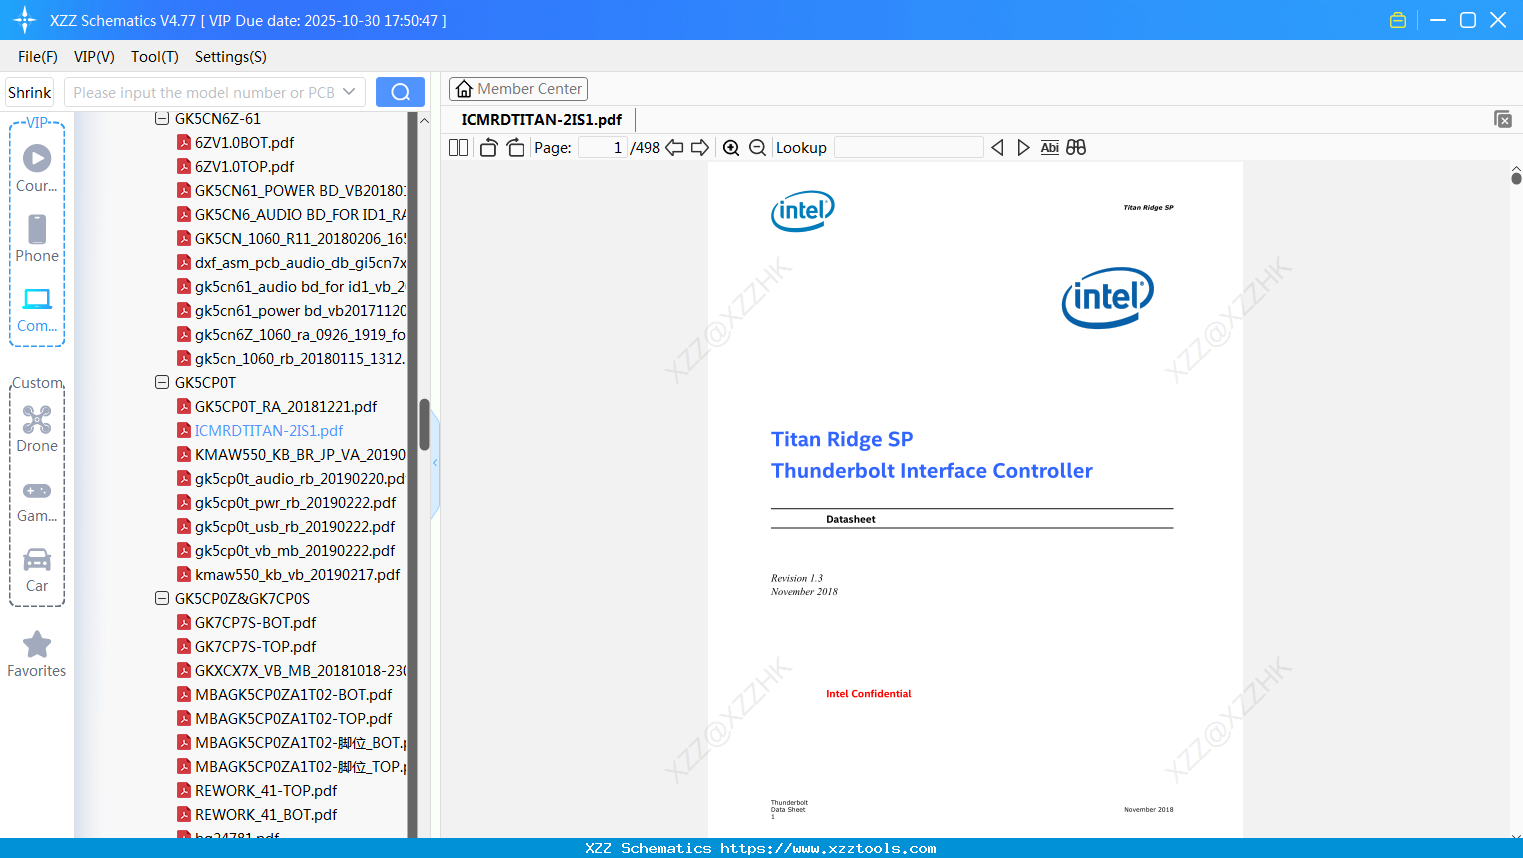Rotate page clockwise

click(515, 148)
